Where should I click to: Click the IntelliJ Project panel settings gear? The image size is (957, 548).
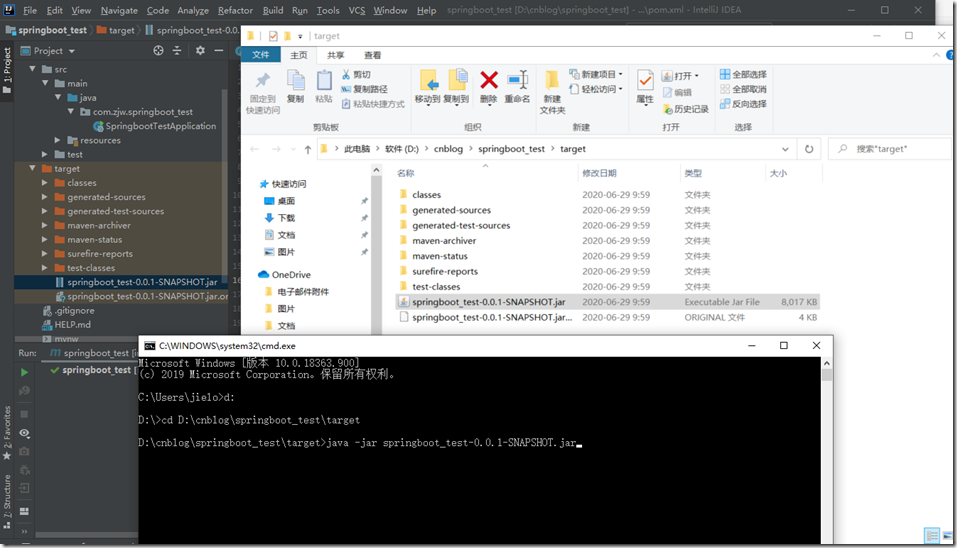pyautogui.click(x=200, y=51)
